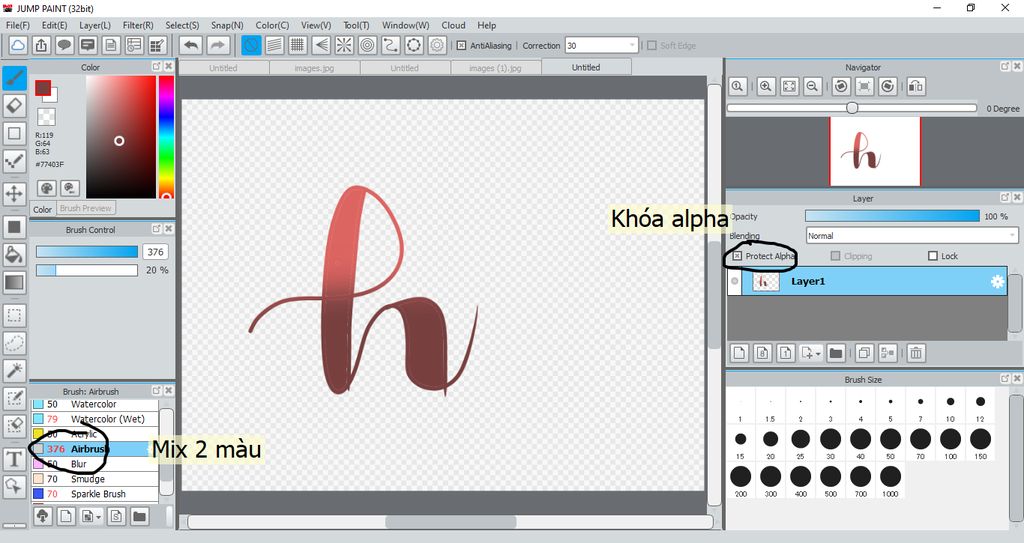Open add-brush dropdown at brush panel bottom

pos(99,517)
